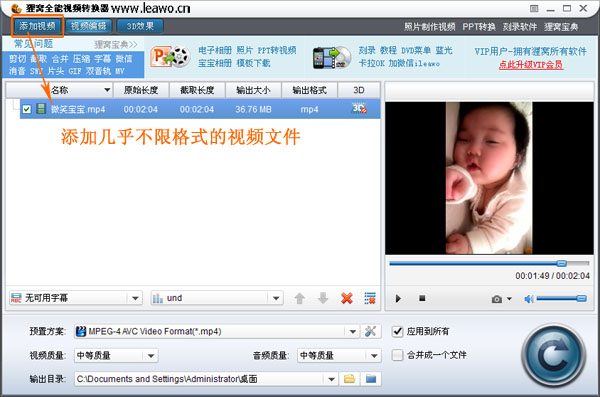Click the app logo in title bar

pyautogui.click(x=16, y=8)
